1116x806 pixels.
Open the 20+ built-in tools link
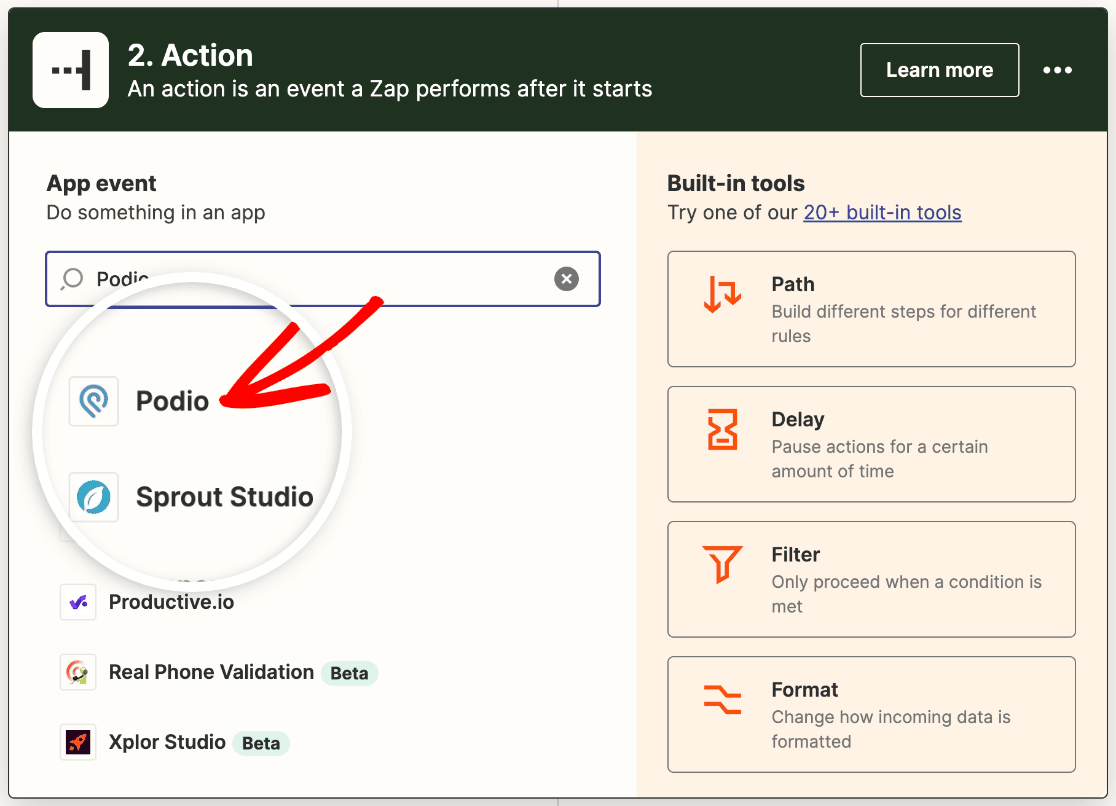[882, 212]
